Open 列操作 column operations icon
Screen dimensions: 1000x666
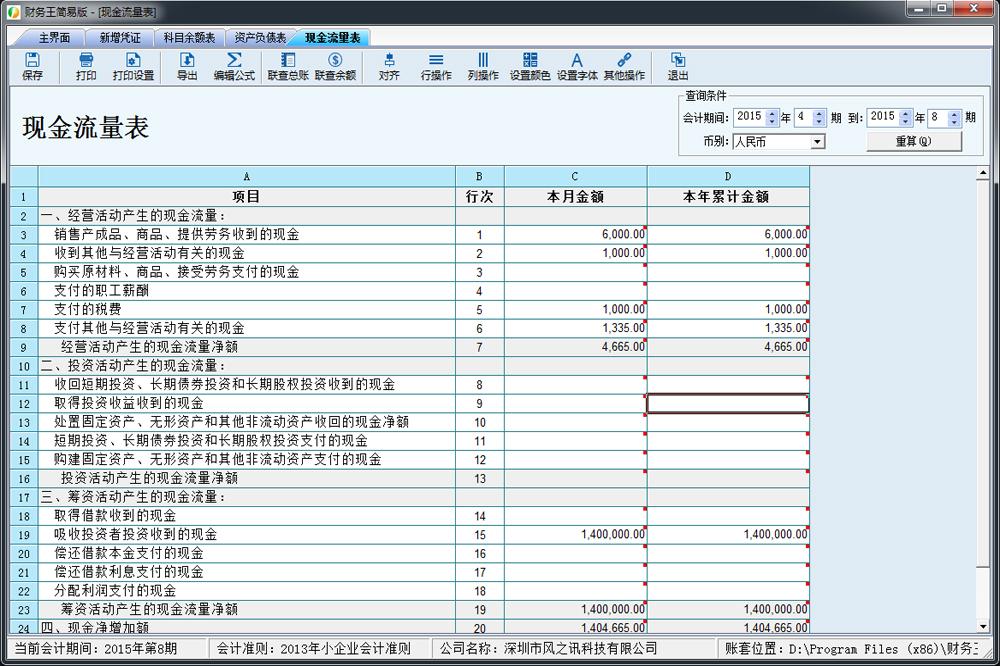pos(483,66)
